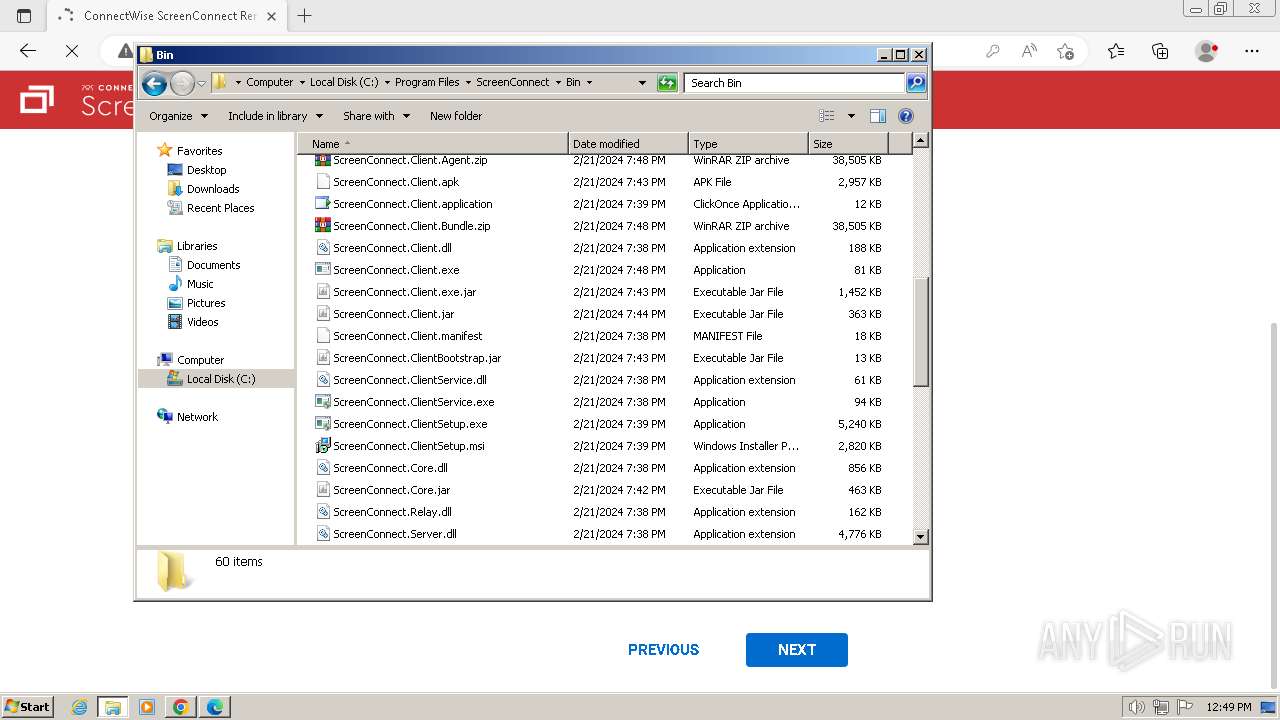Open Pictures library

pyautogui.click(x=206, y=303)
